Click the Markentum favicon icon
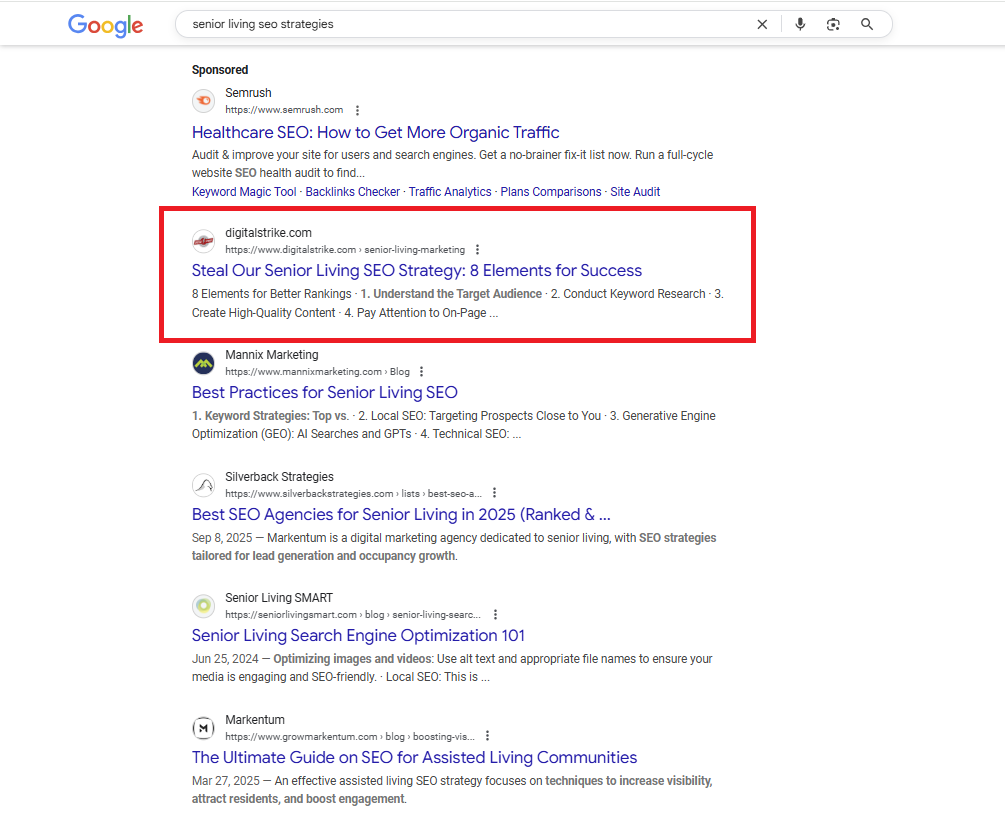1005x828 pixels. [204, 728]
